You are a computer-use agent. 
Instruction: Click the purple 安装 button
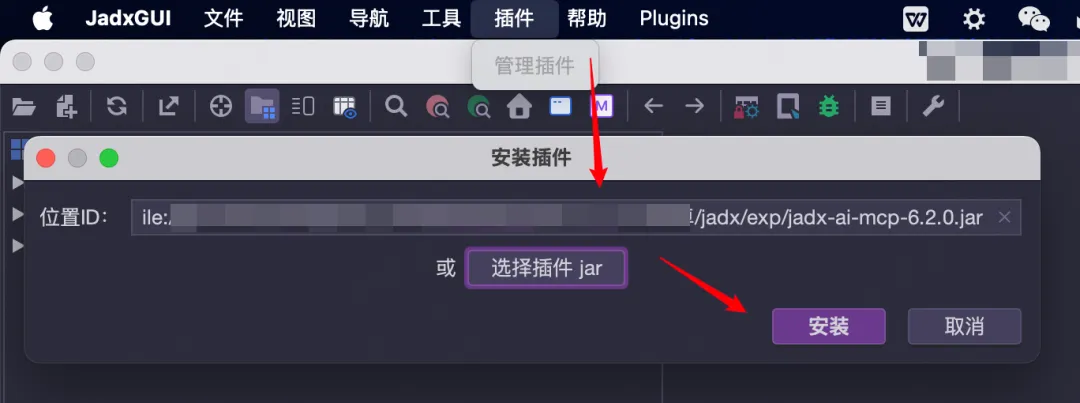tap(829, 327)
